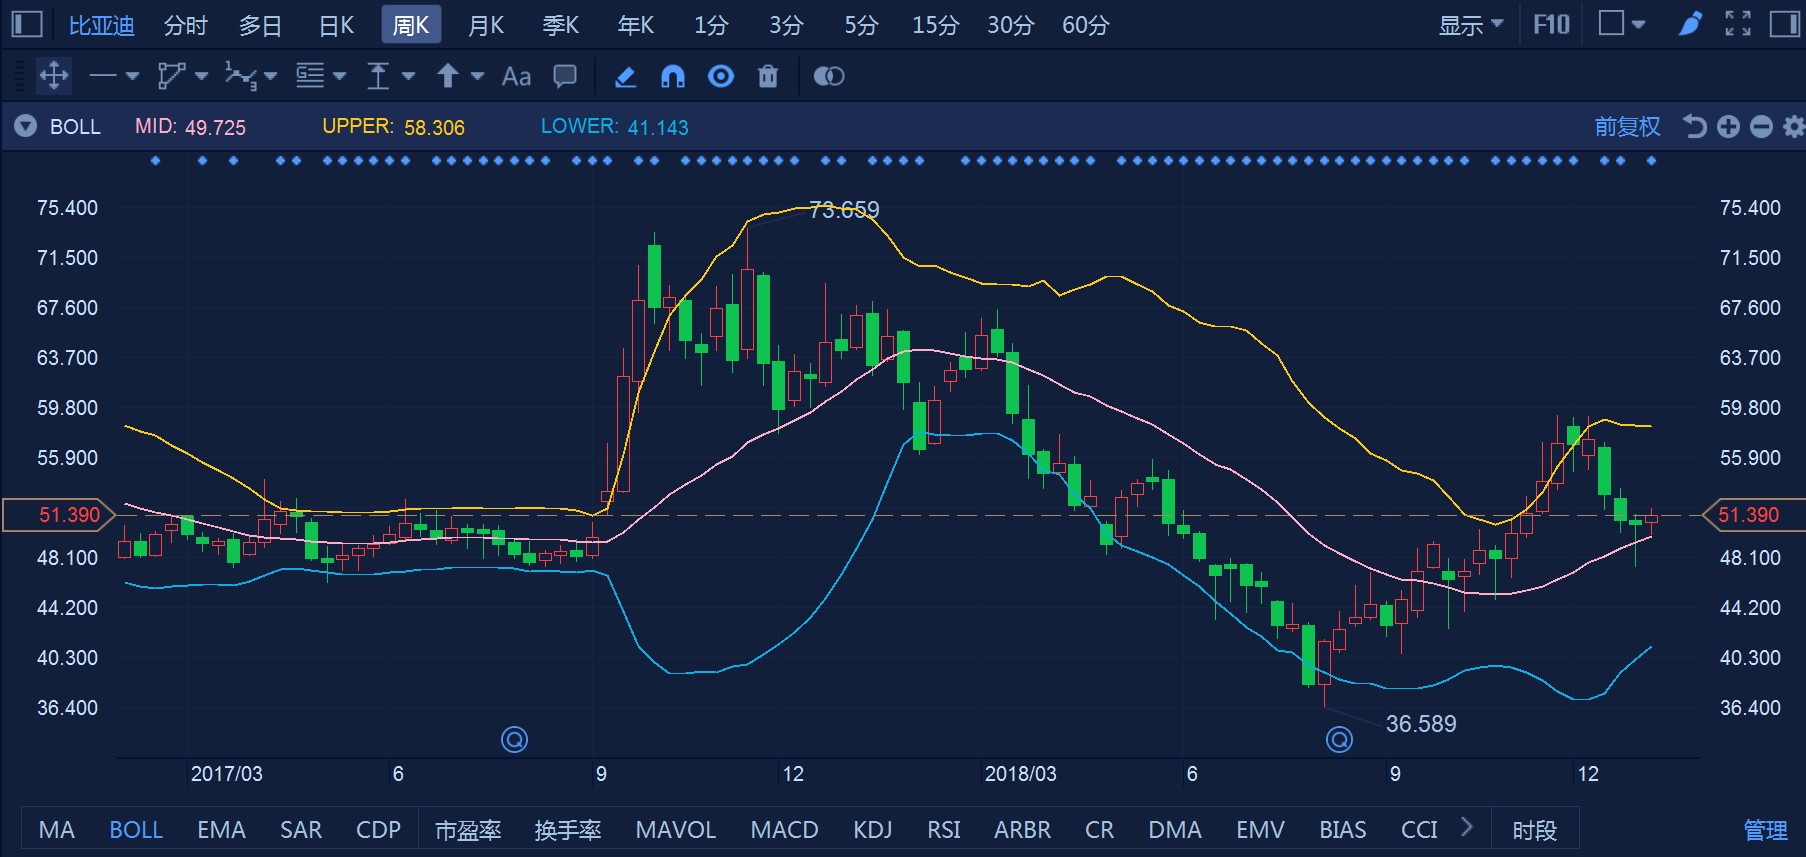Select the SAR indicator
1806x857 pixels.
pyautogui.click(x=301, y=830)
